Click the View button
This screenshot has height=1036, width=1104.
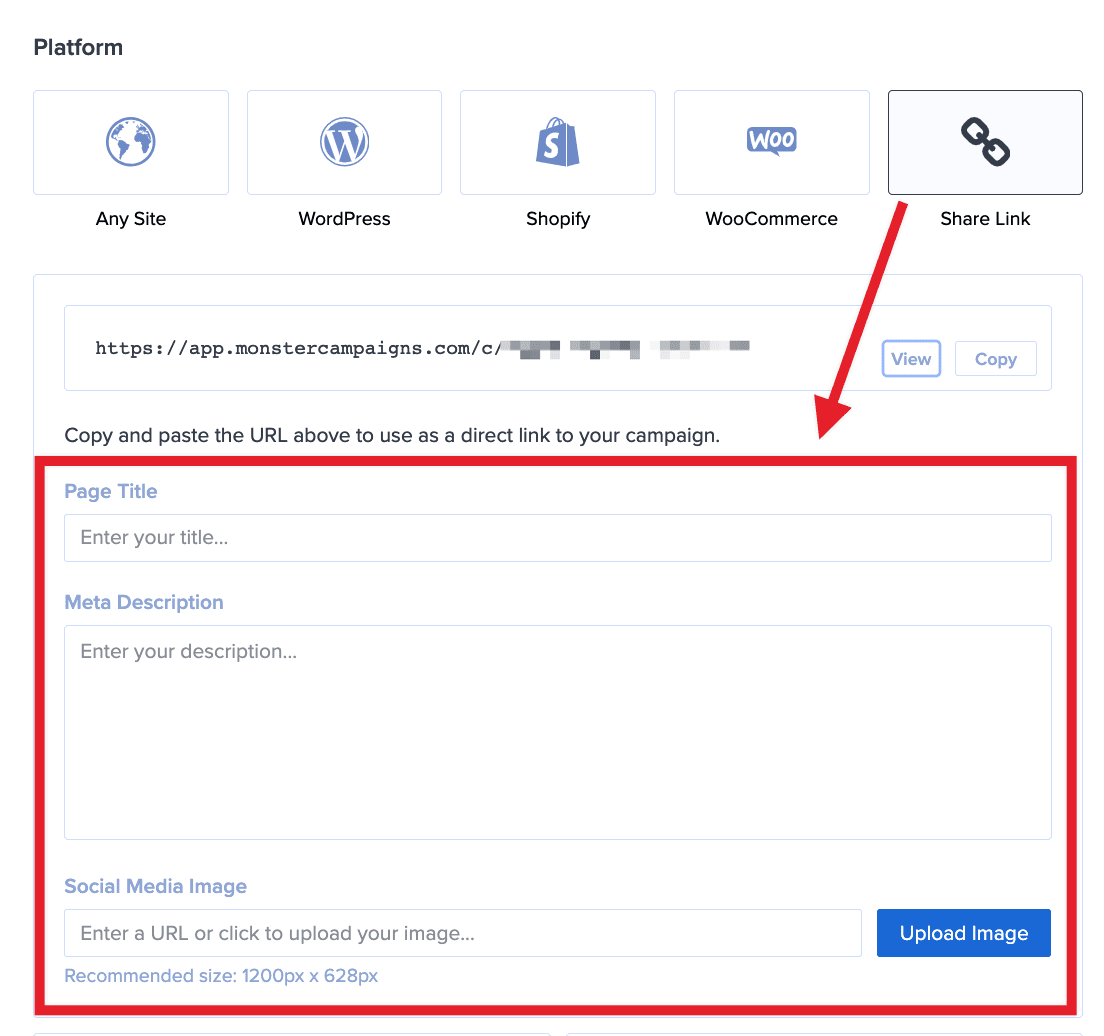pyautogui.click(x=911, y=358)
